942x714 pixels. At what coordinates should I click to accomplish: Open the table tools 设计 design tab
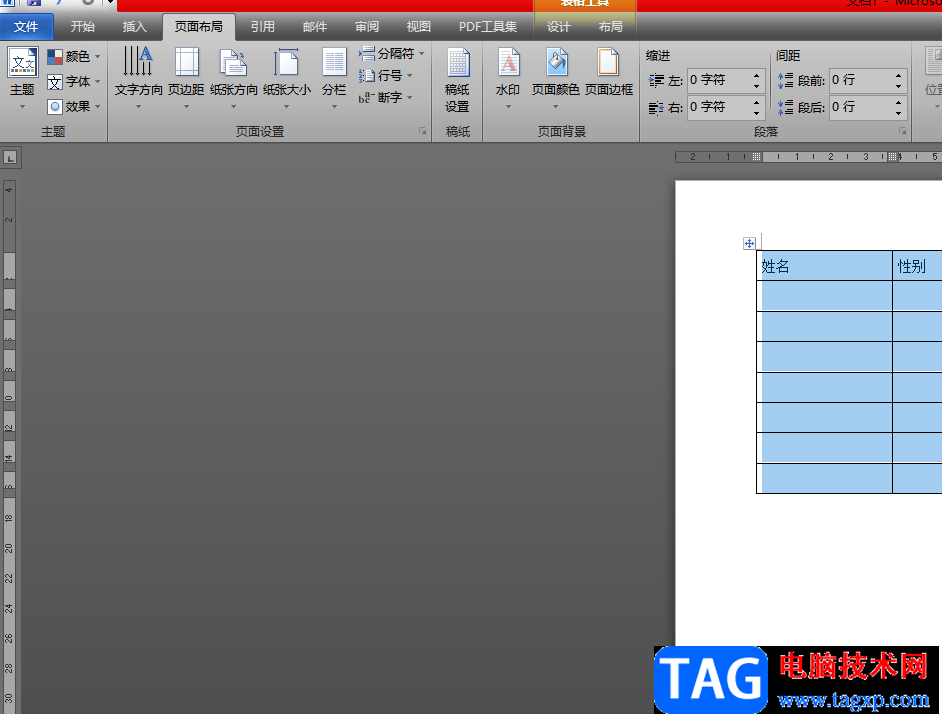pos(559,27)
